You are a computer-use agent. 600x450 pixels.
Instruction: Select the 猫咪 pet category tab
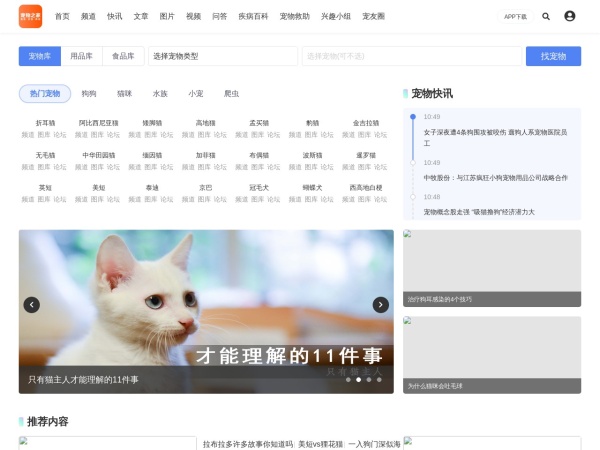tap(125, 93)
